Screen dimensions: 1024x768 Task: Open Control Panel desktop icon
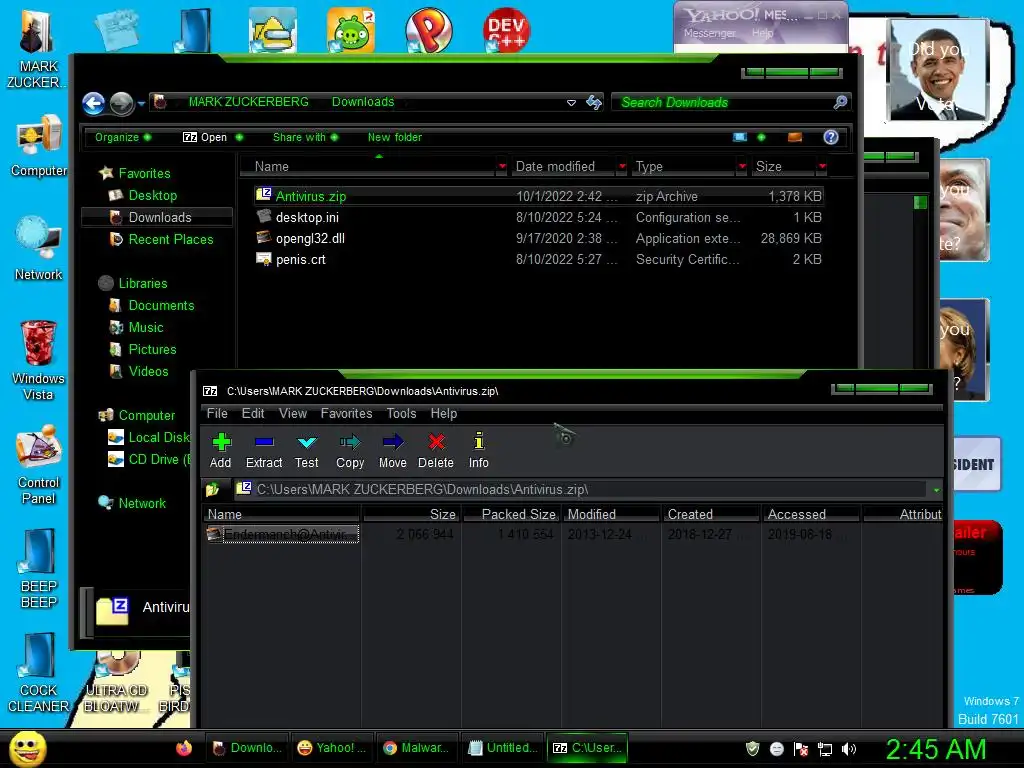pos(38,464)
